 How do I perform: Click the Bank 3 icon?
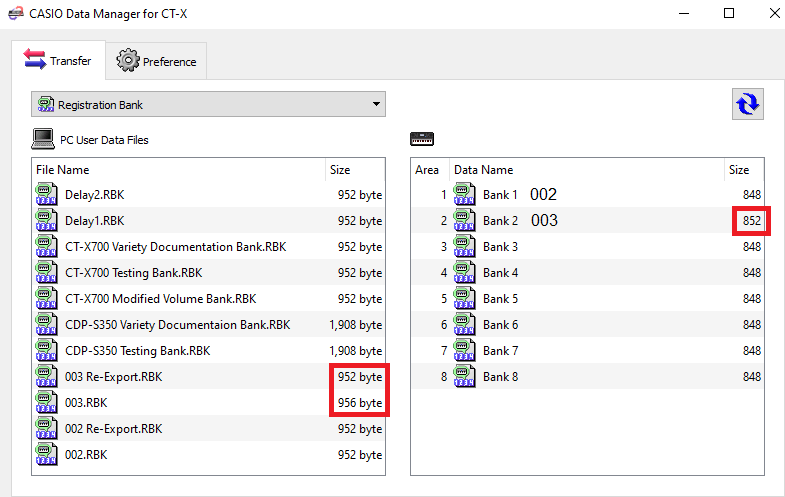(464, 246)
